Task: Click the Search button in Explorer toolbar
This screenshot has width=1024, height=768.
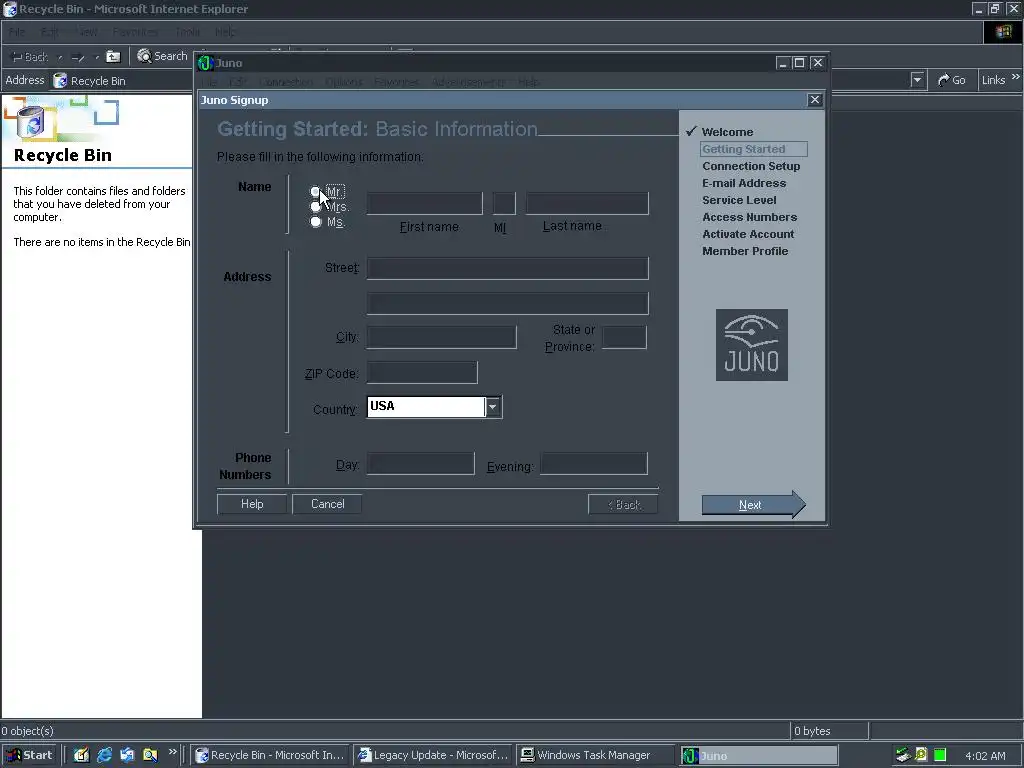Action: [x=163, y=56]
